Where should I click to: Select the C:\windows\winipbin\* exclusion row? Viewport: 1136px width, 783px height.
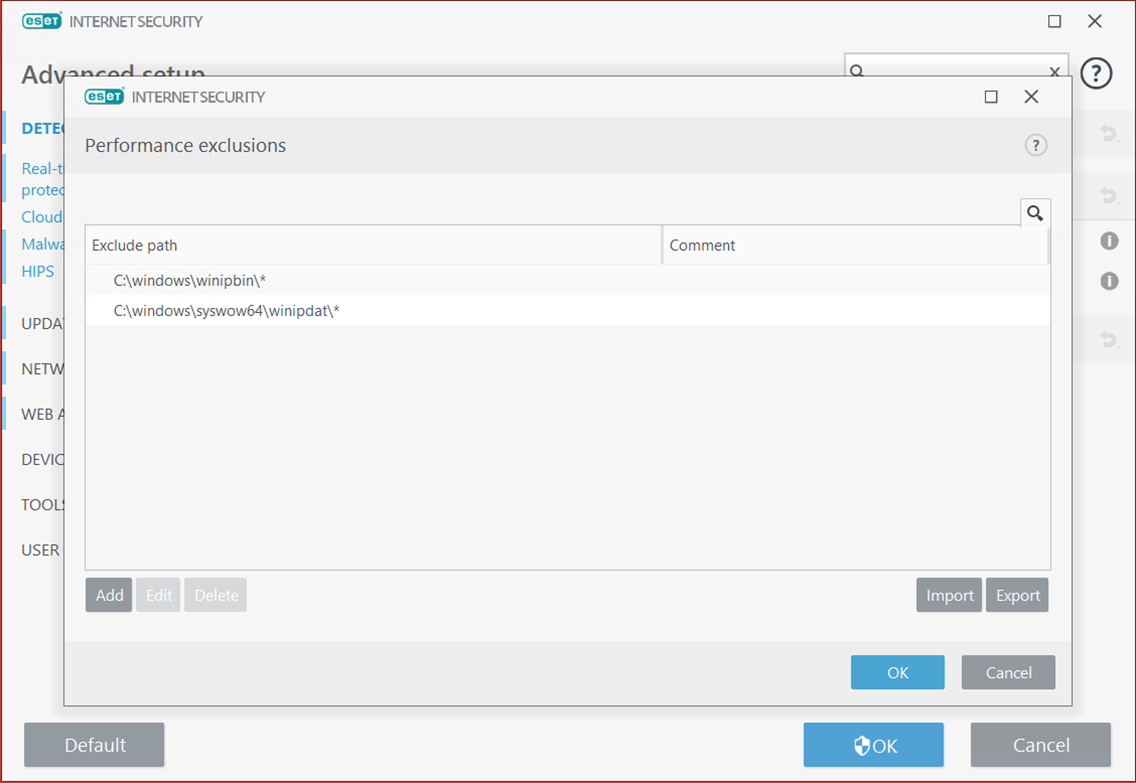coord(567,280)
